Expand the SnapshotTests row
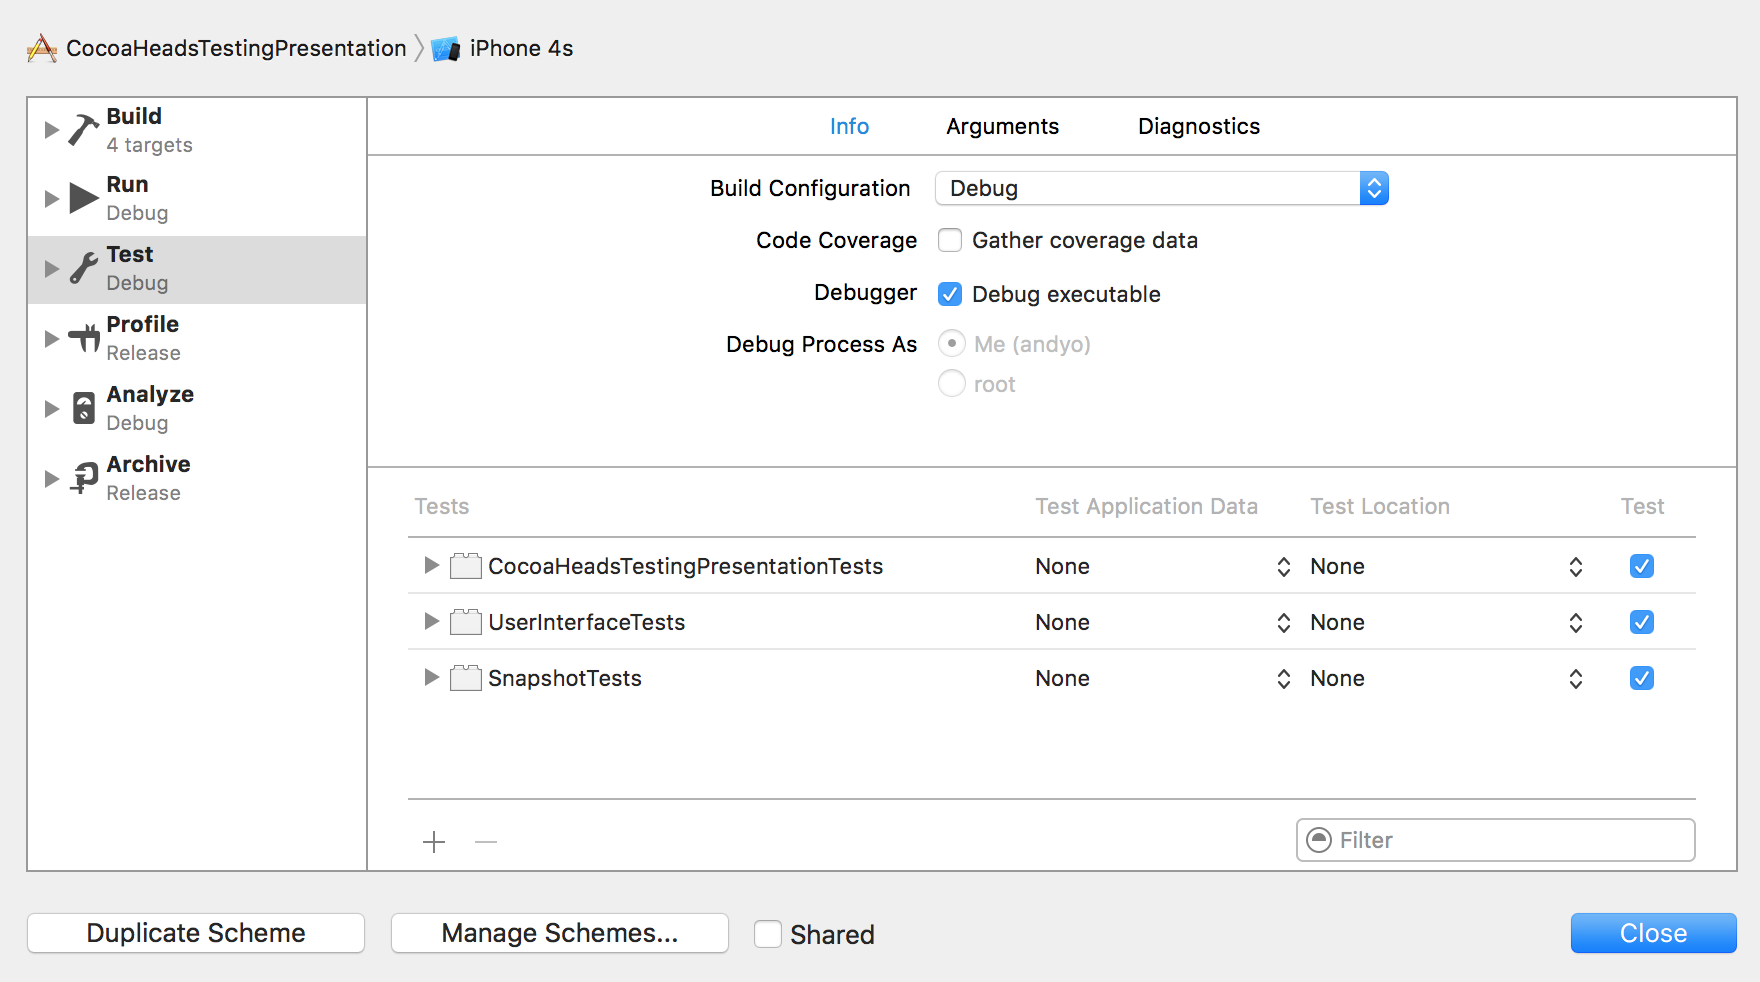Screen dimensions: 1760x982 tap(431, 677)
